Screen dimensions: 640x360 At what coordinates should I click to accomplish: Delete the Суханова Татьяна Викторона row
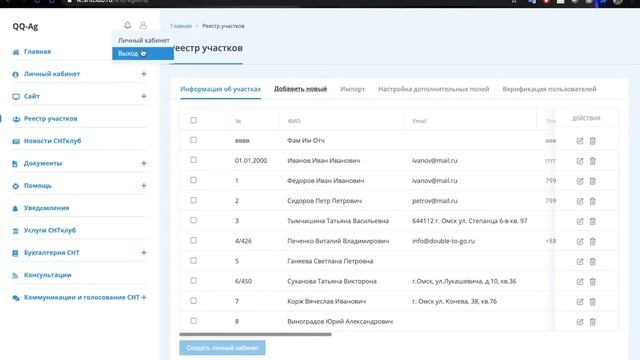593,282
